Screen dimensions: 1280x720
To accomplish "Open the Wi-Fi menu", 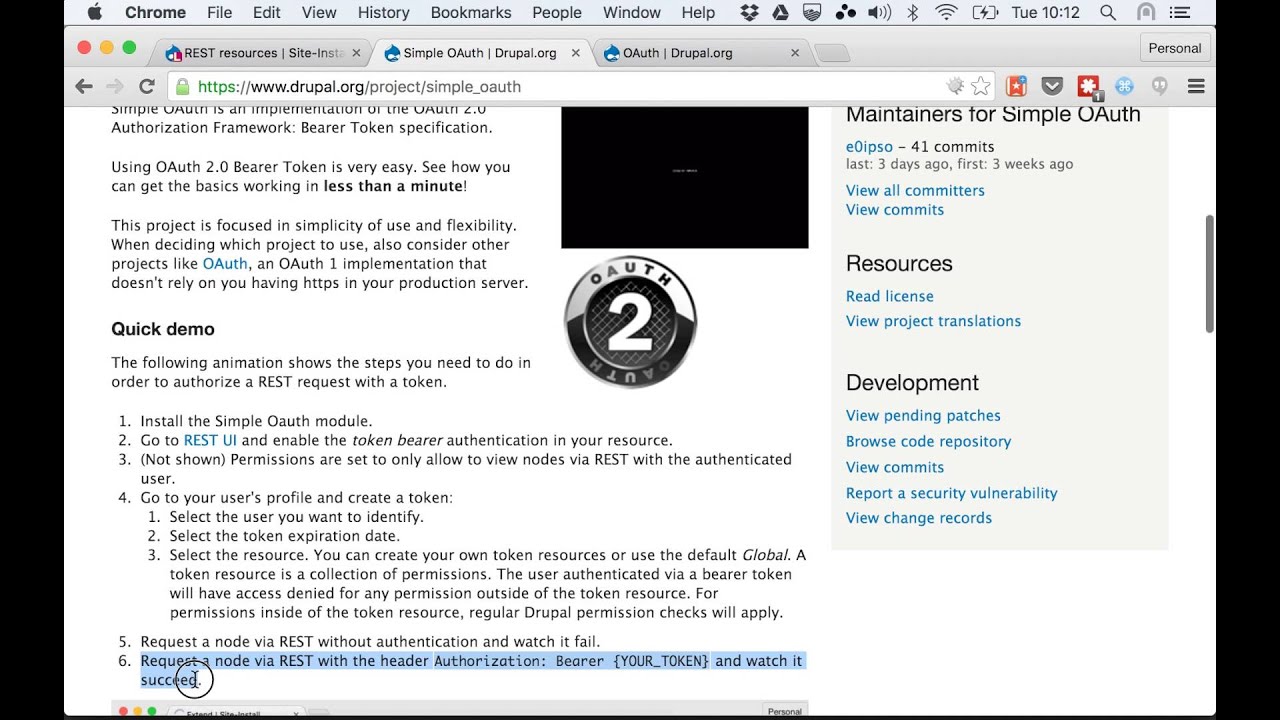I will coord(946,12).
